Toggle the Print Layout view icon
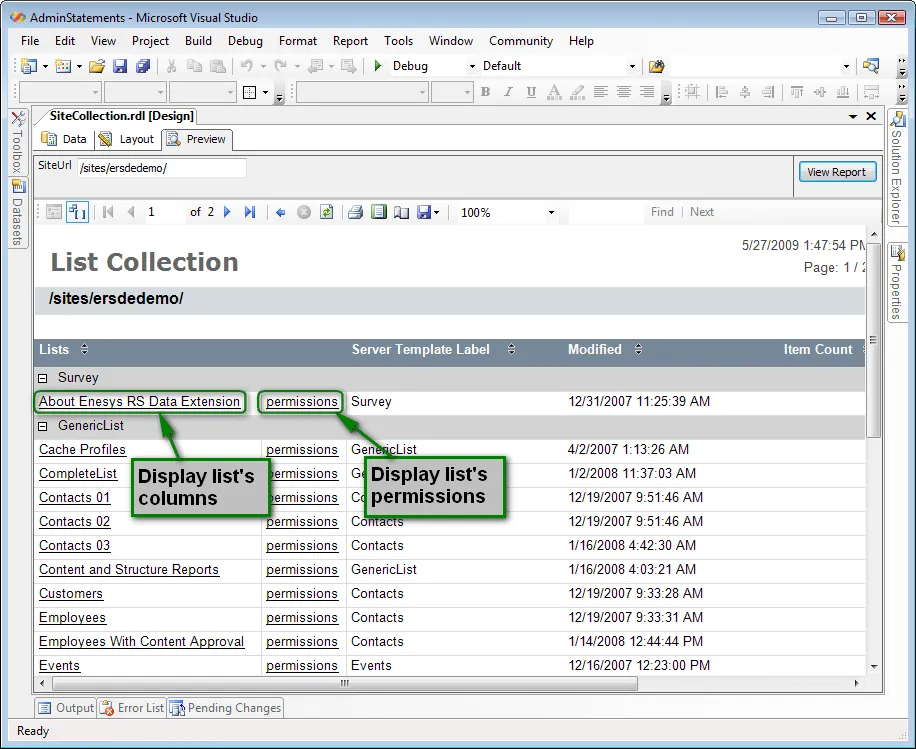The height and width of the screenshot is (749, 916). pyautogui.click(x=378, y=212)
